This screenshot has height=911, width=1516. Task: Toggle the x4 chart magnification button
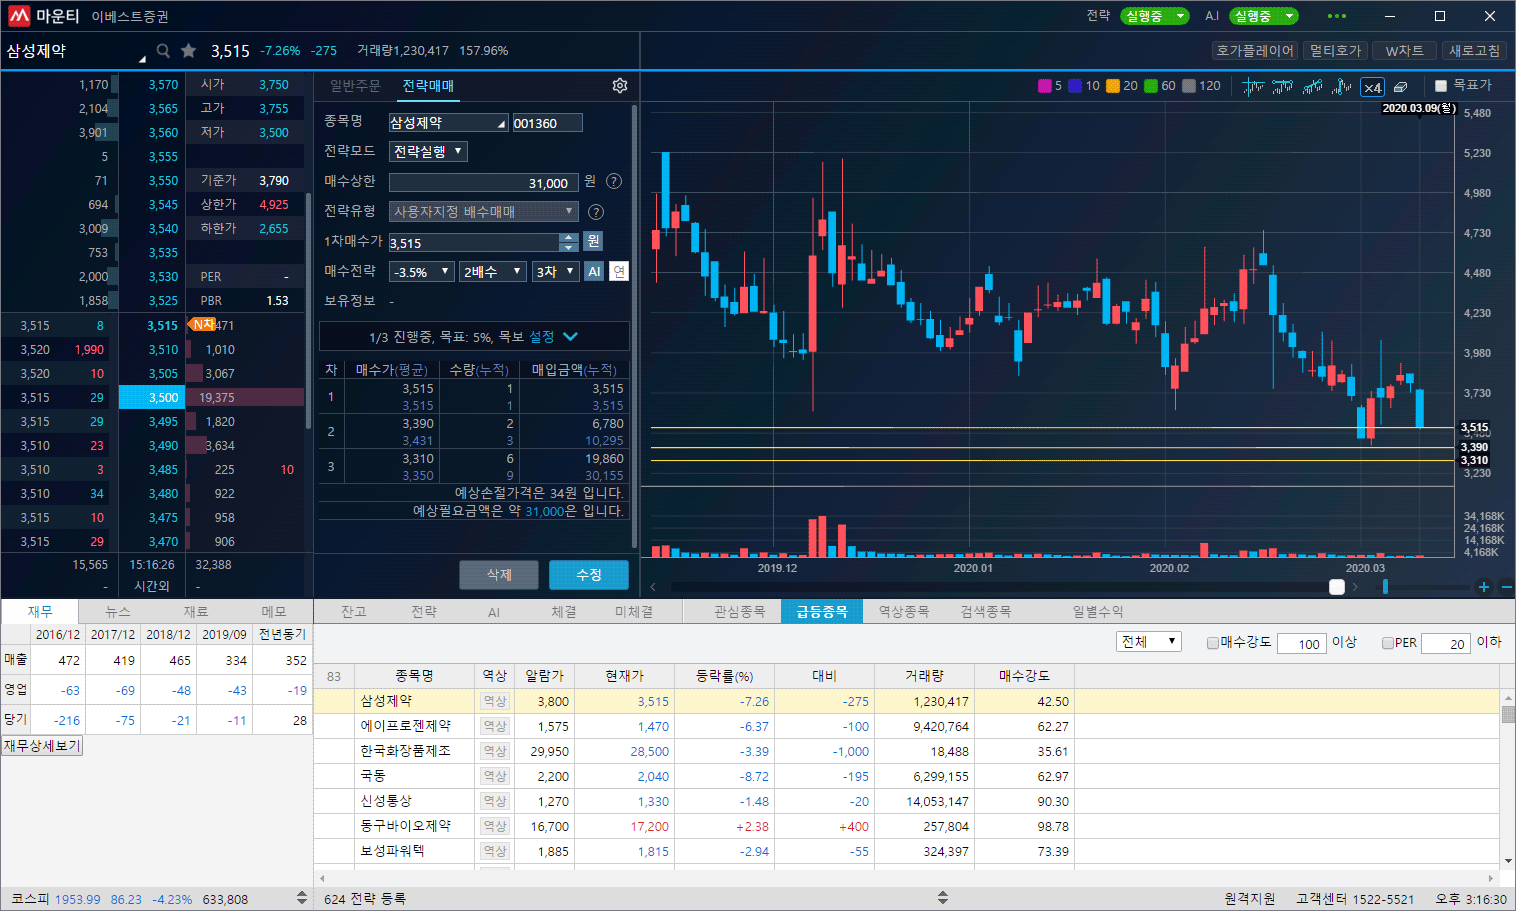tap(1373, 87)
